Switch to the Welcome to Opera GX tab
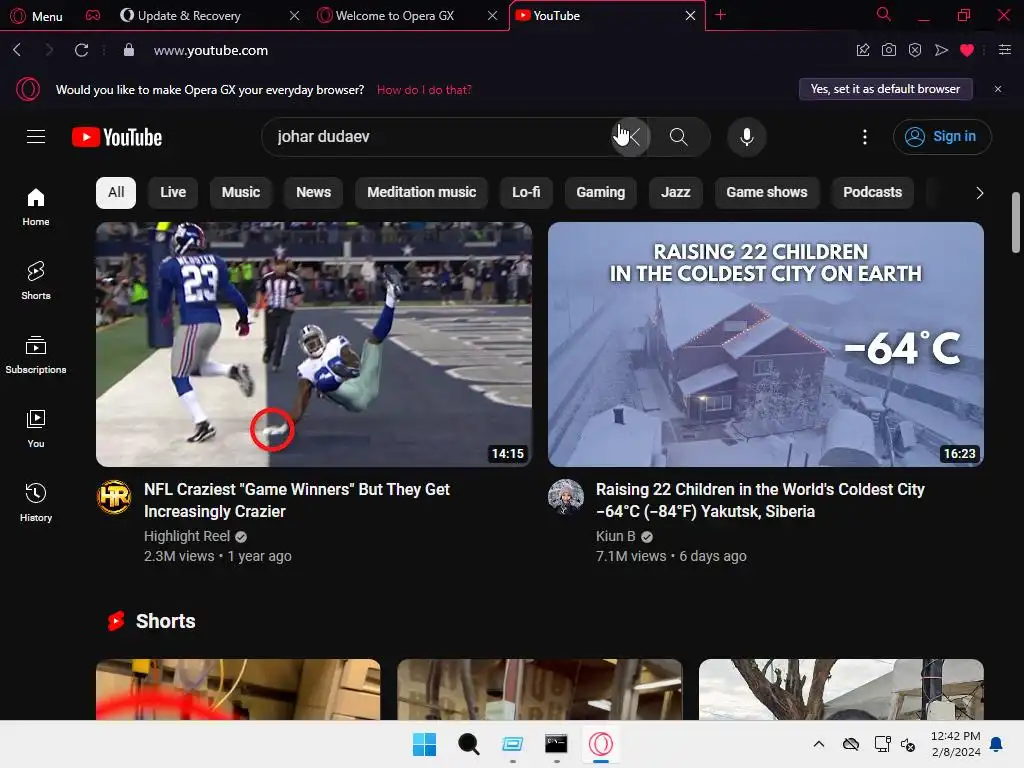1024x768 pixels. [394, 16]
